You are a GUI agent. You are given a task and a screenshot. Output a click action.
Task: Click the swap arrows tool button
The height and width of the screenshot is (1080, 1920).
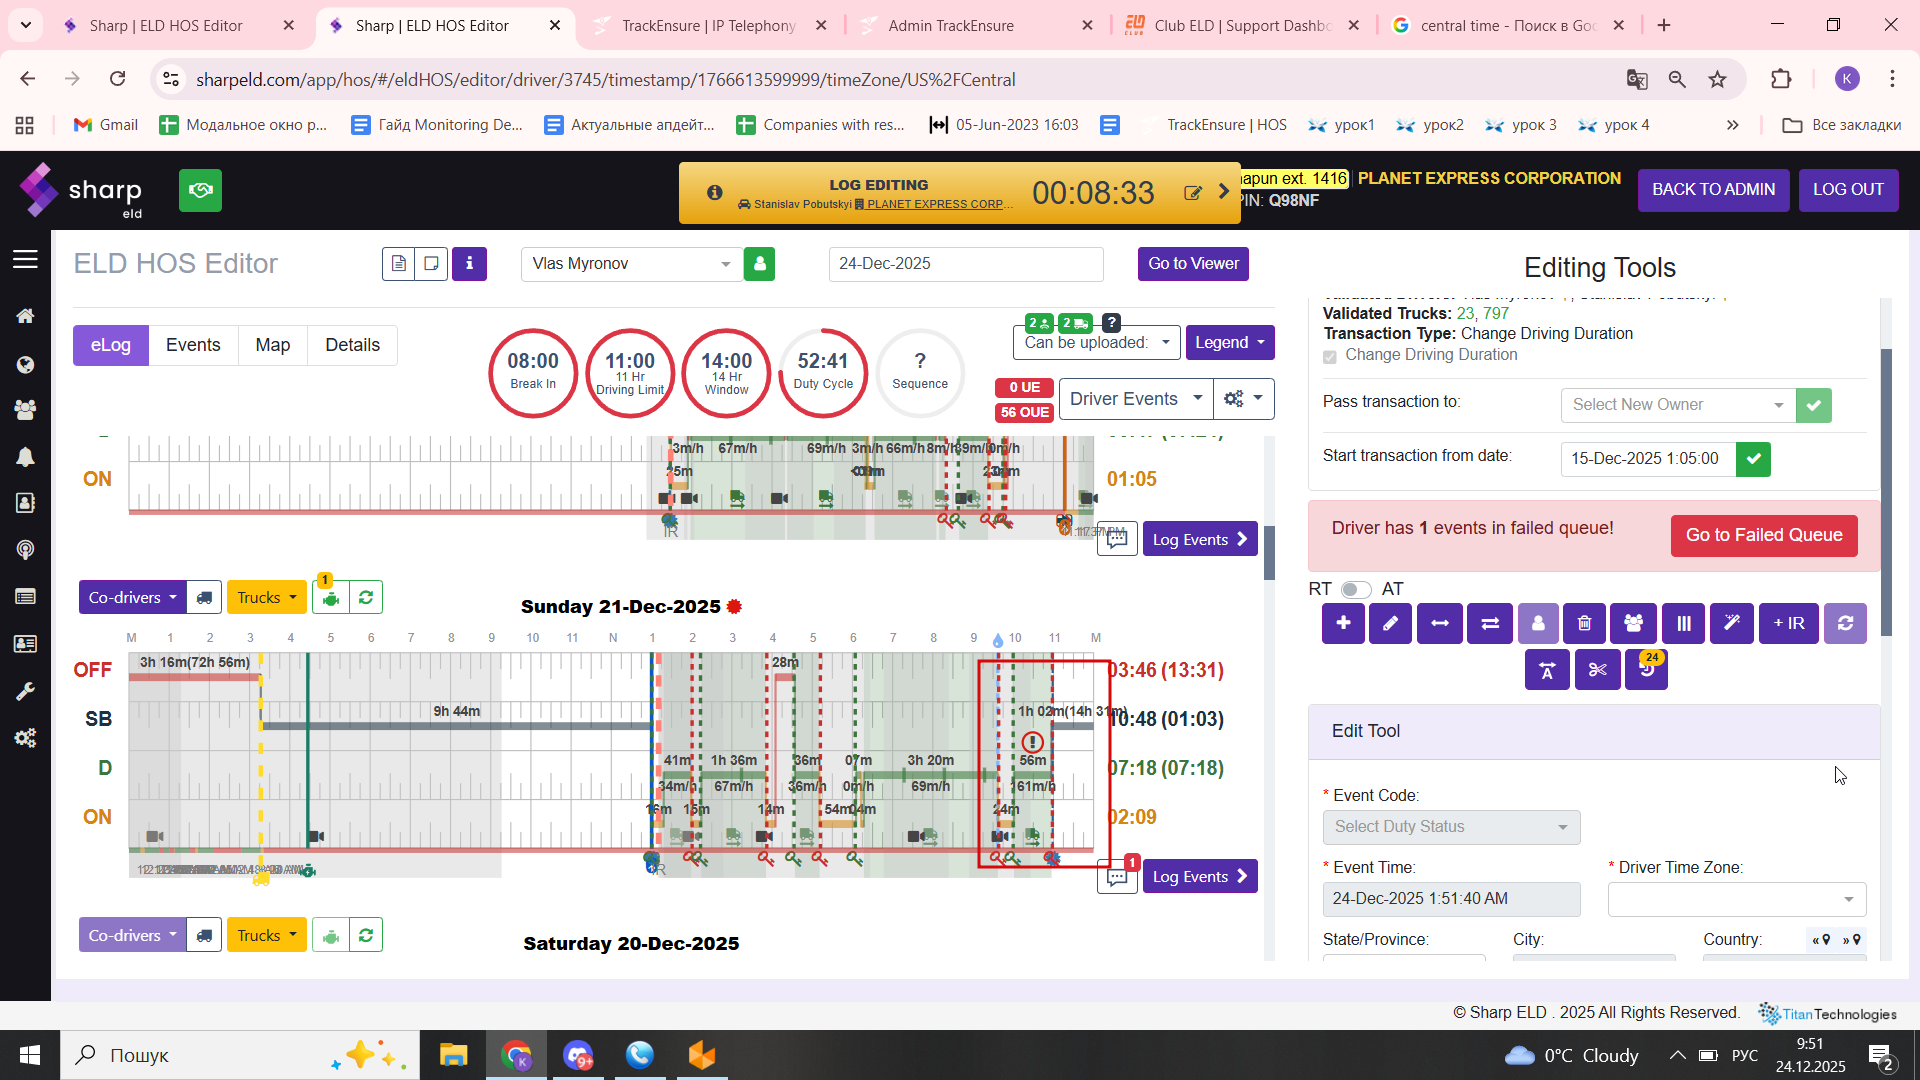click(x=1489, y=623)
